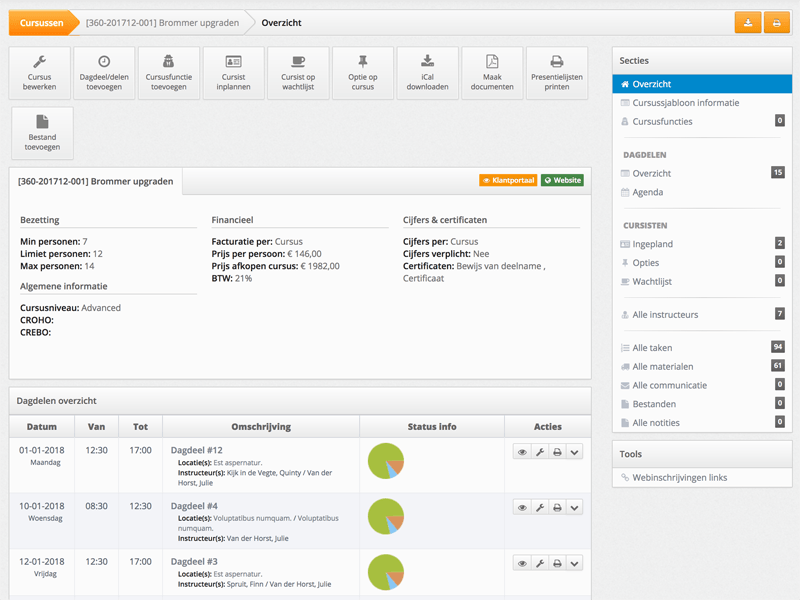Viewport: 800px width, 600px height.
Task: Click Cursist op wachtlijst button
Action: (x=298, y=73)
